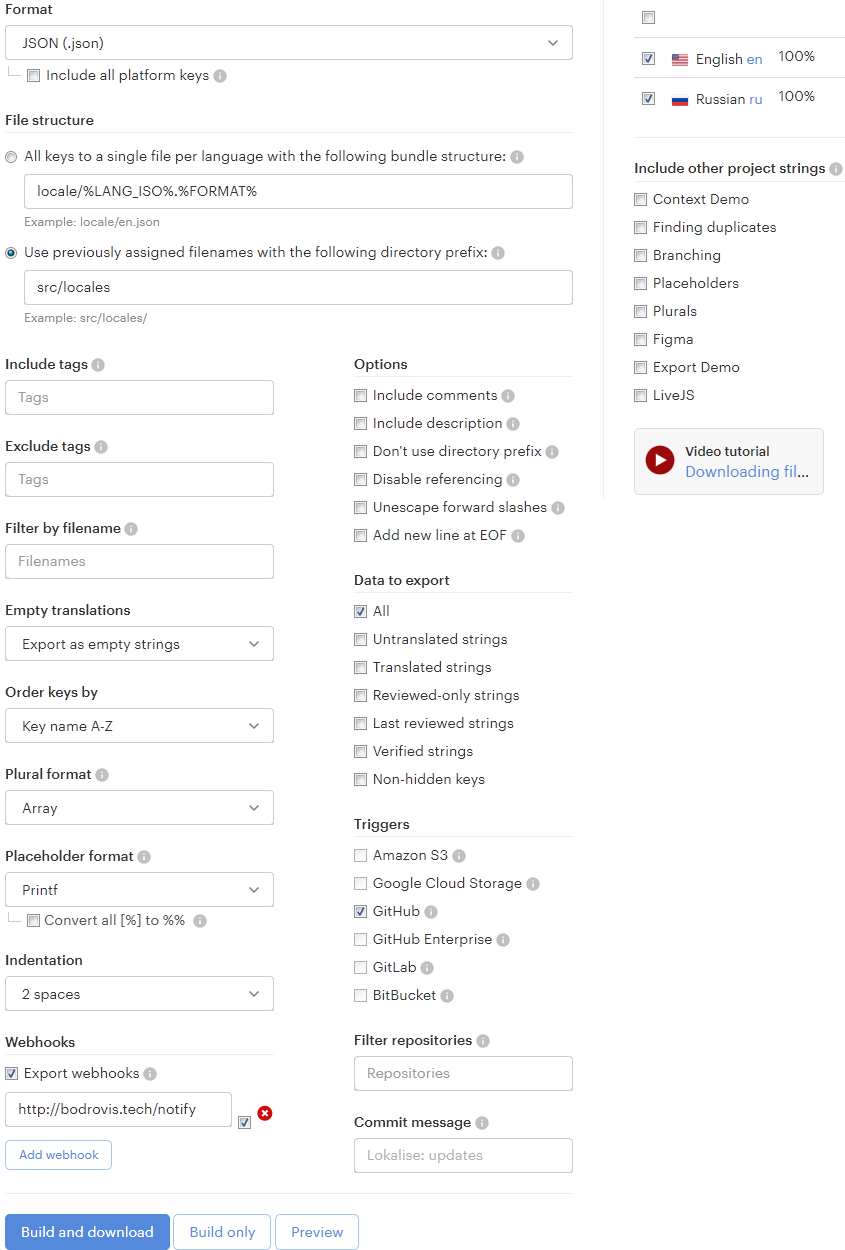Click the Build and download button

[87, 1232]
